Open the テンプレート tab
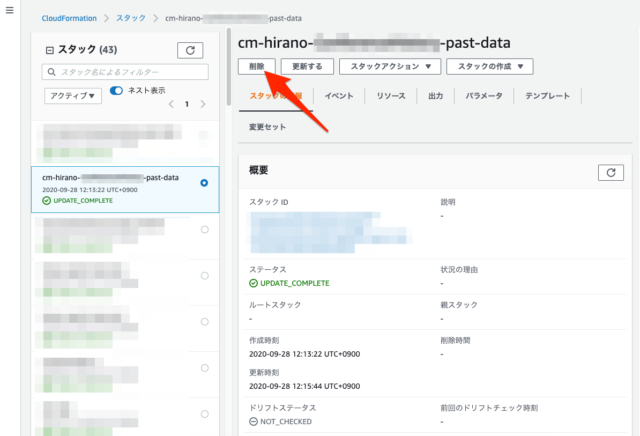This screenshot has width=640, height=436. [546, 96]
